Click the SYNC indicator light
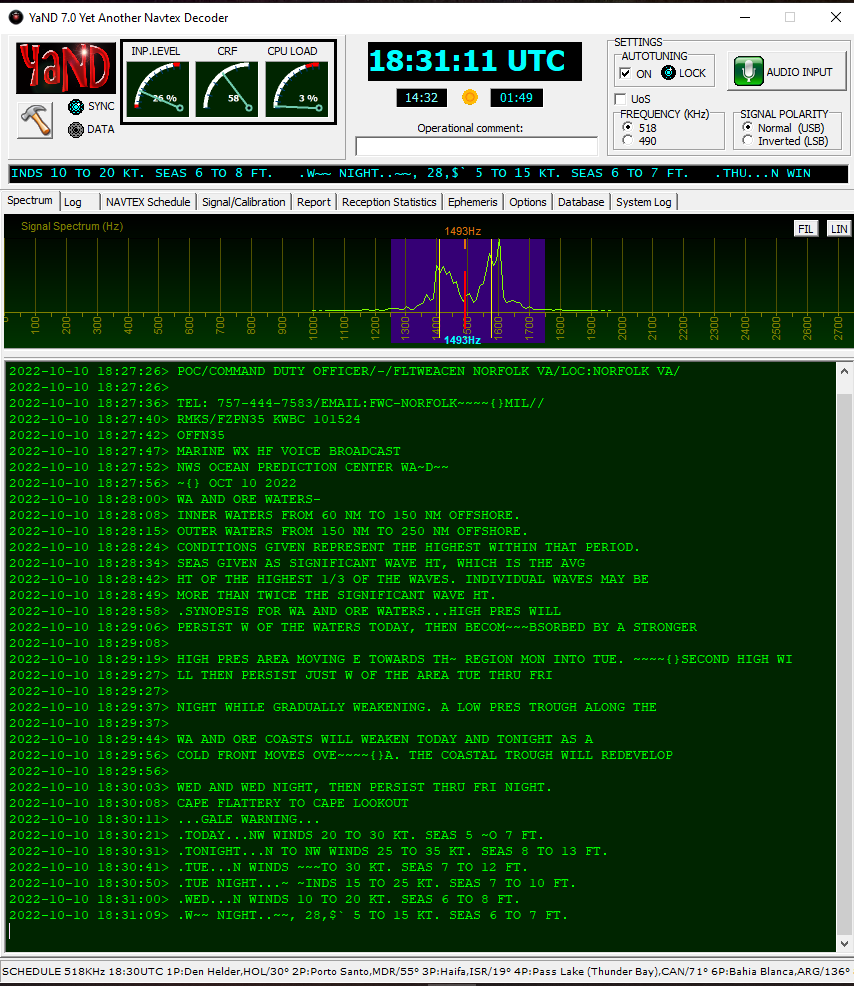The width and height of the screenshot is (854, 986). coord(76,106)
